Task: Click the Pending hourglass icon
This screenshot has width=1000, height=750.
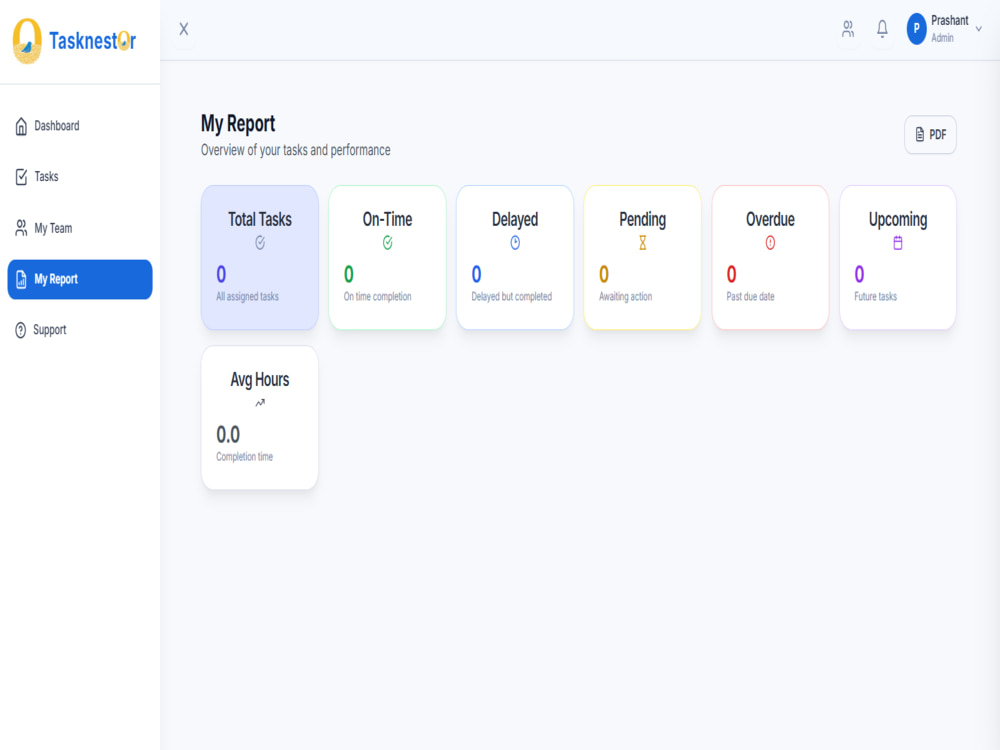Action: [642, 242]
